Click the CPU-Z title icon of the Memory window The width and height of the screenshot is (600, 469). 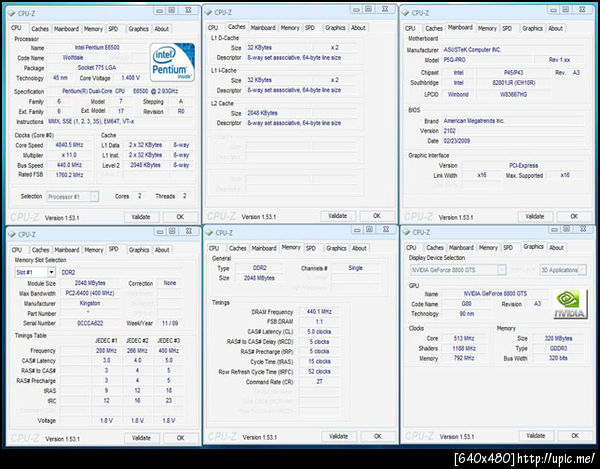[x=209, y=233]
